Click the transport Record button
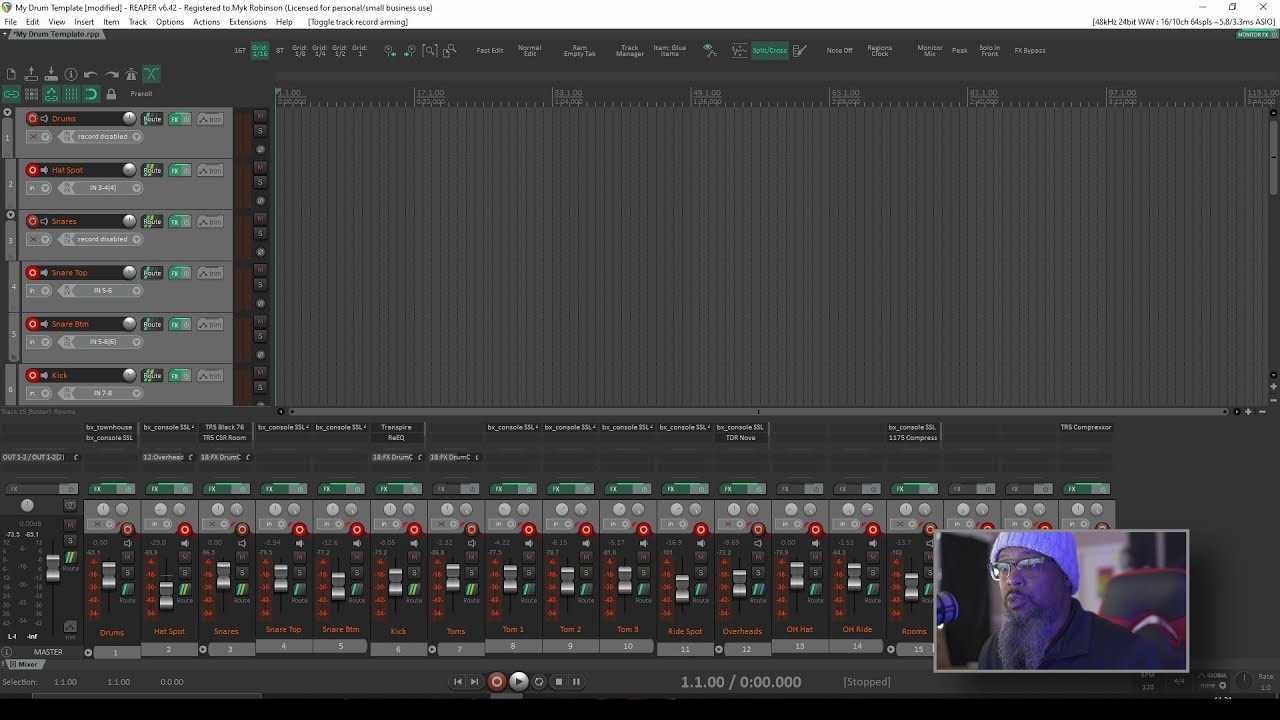This screenshot has height=720, width=1280. [x=497, y=682]
